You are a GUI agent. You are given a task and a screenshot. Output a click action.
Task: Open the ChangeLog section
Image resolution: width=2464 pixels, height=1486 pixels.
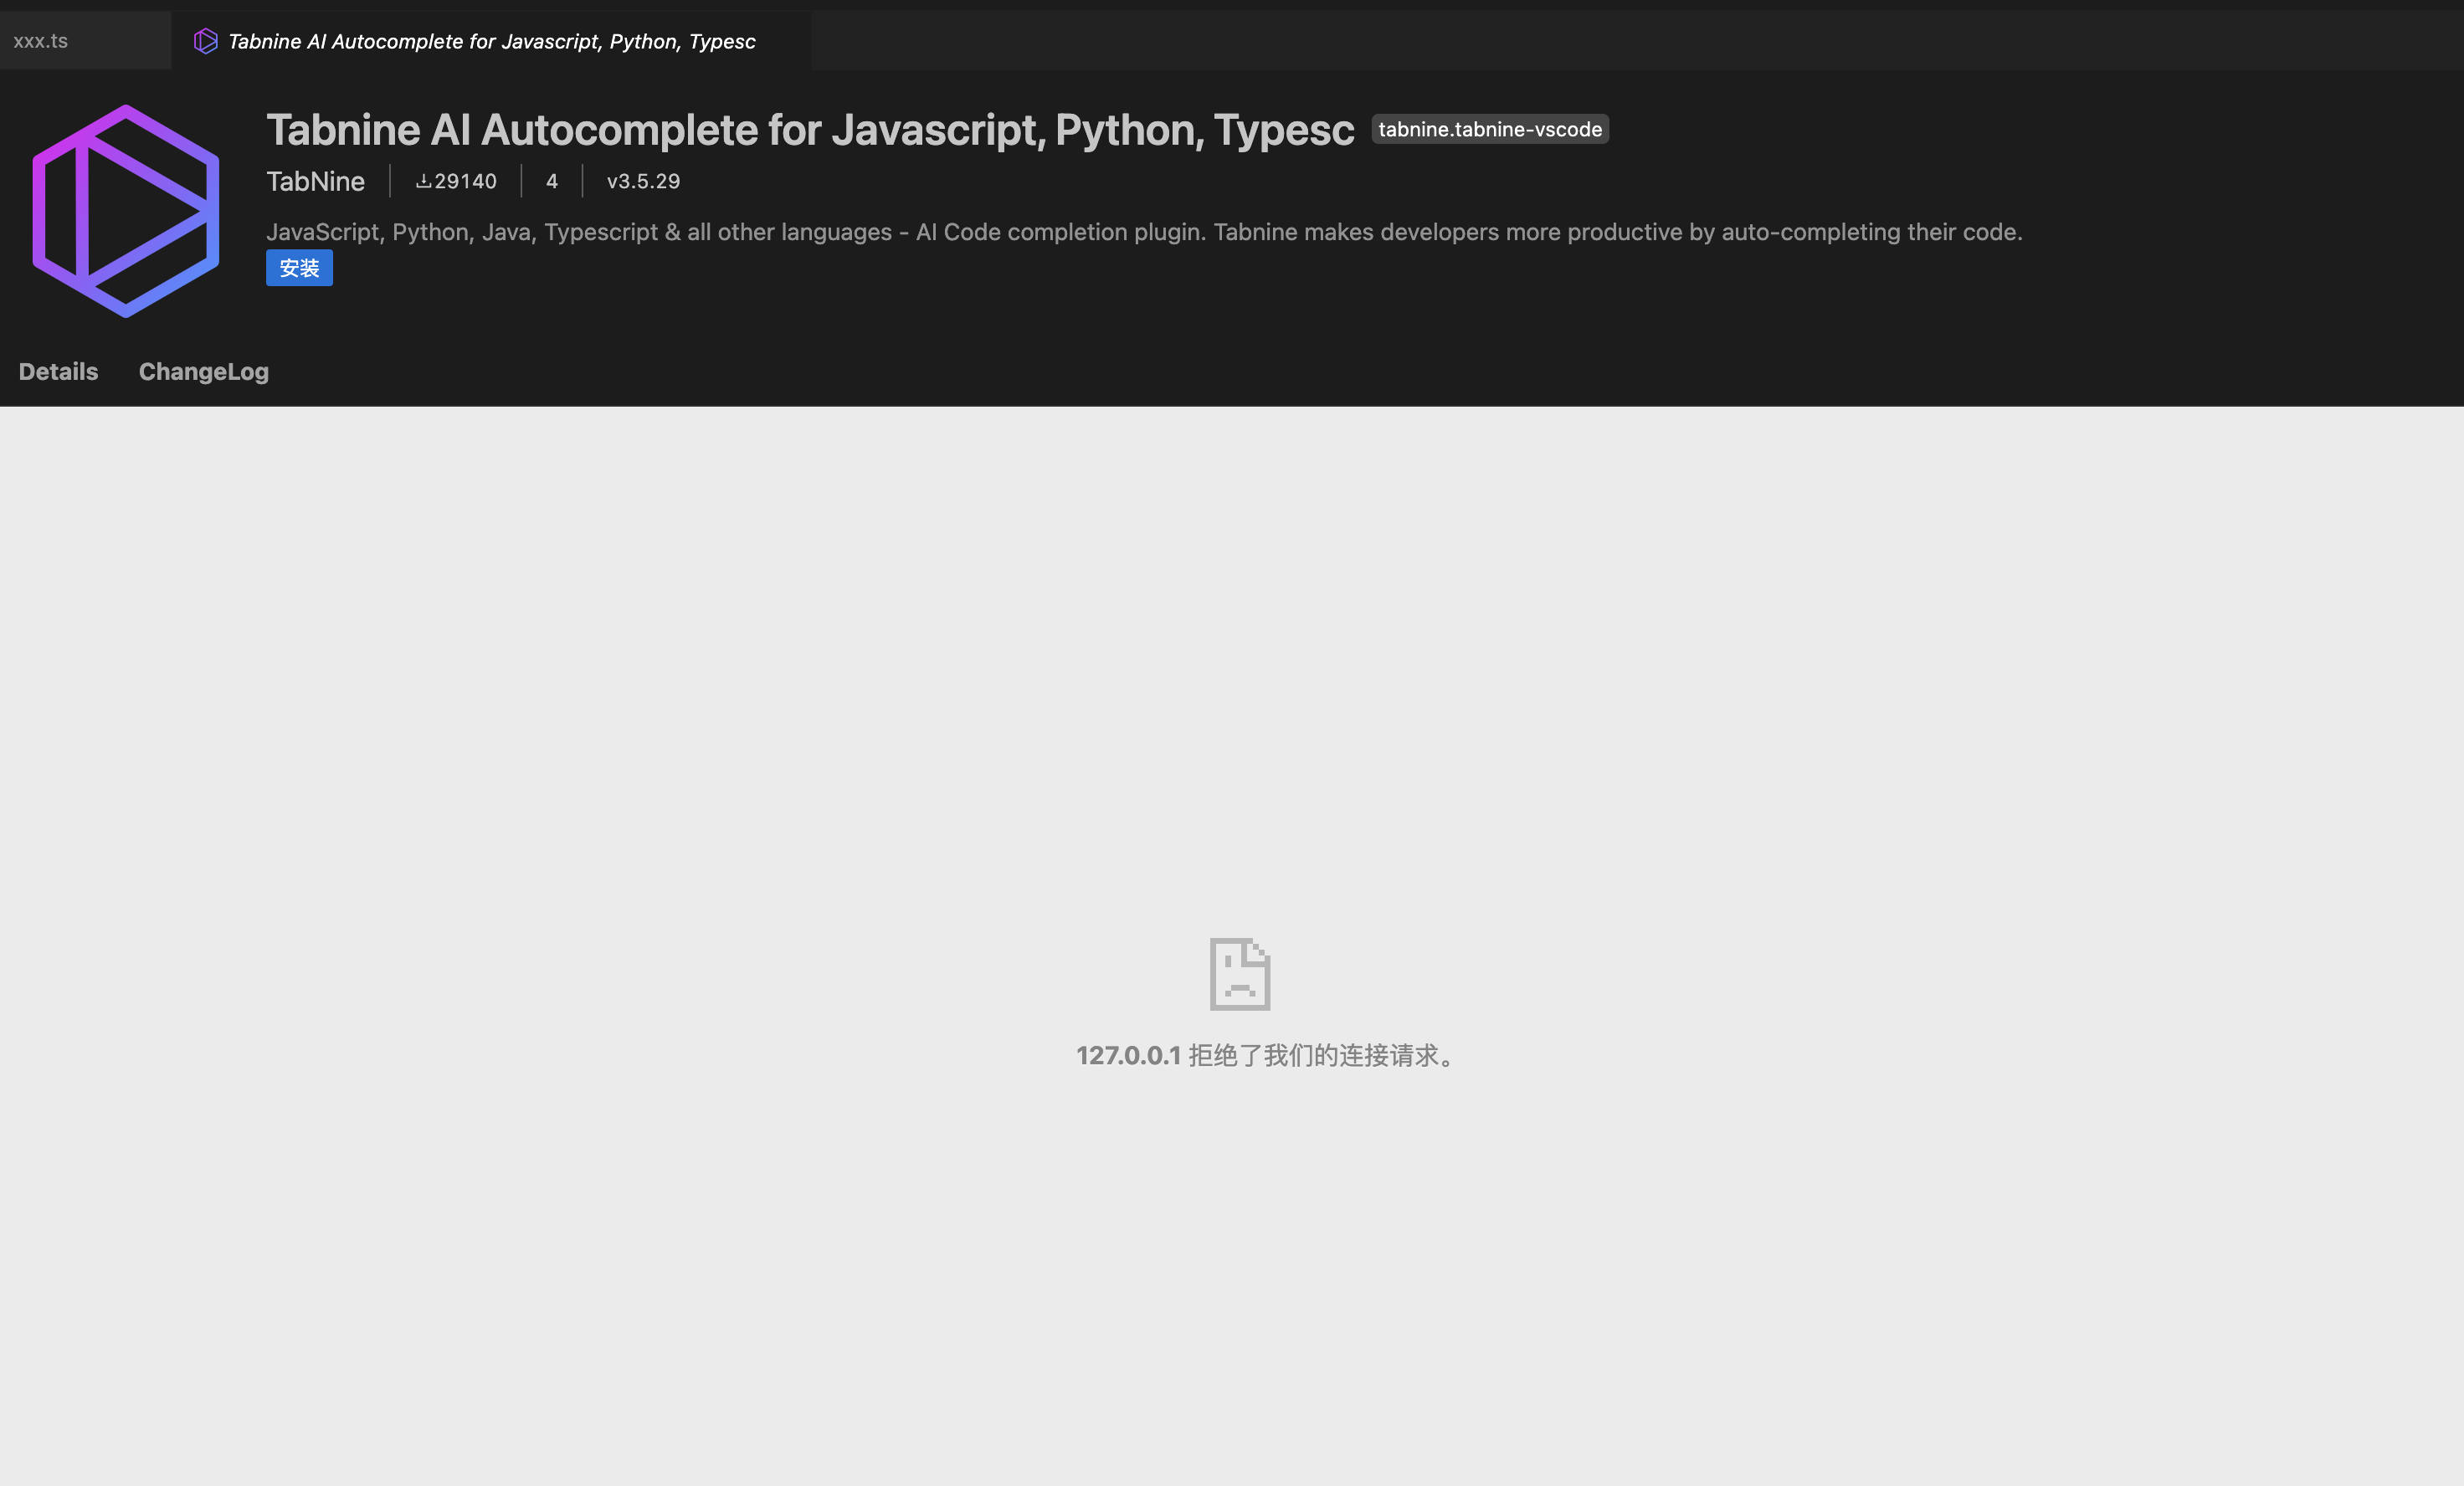203,371
